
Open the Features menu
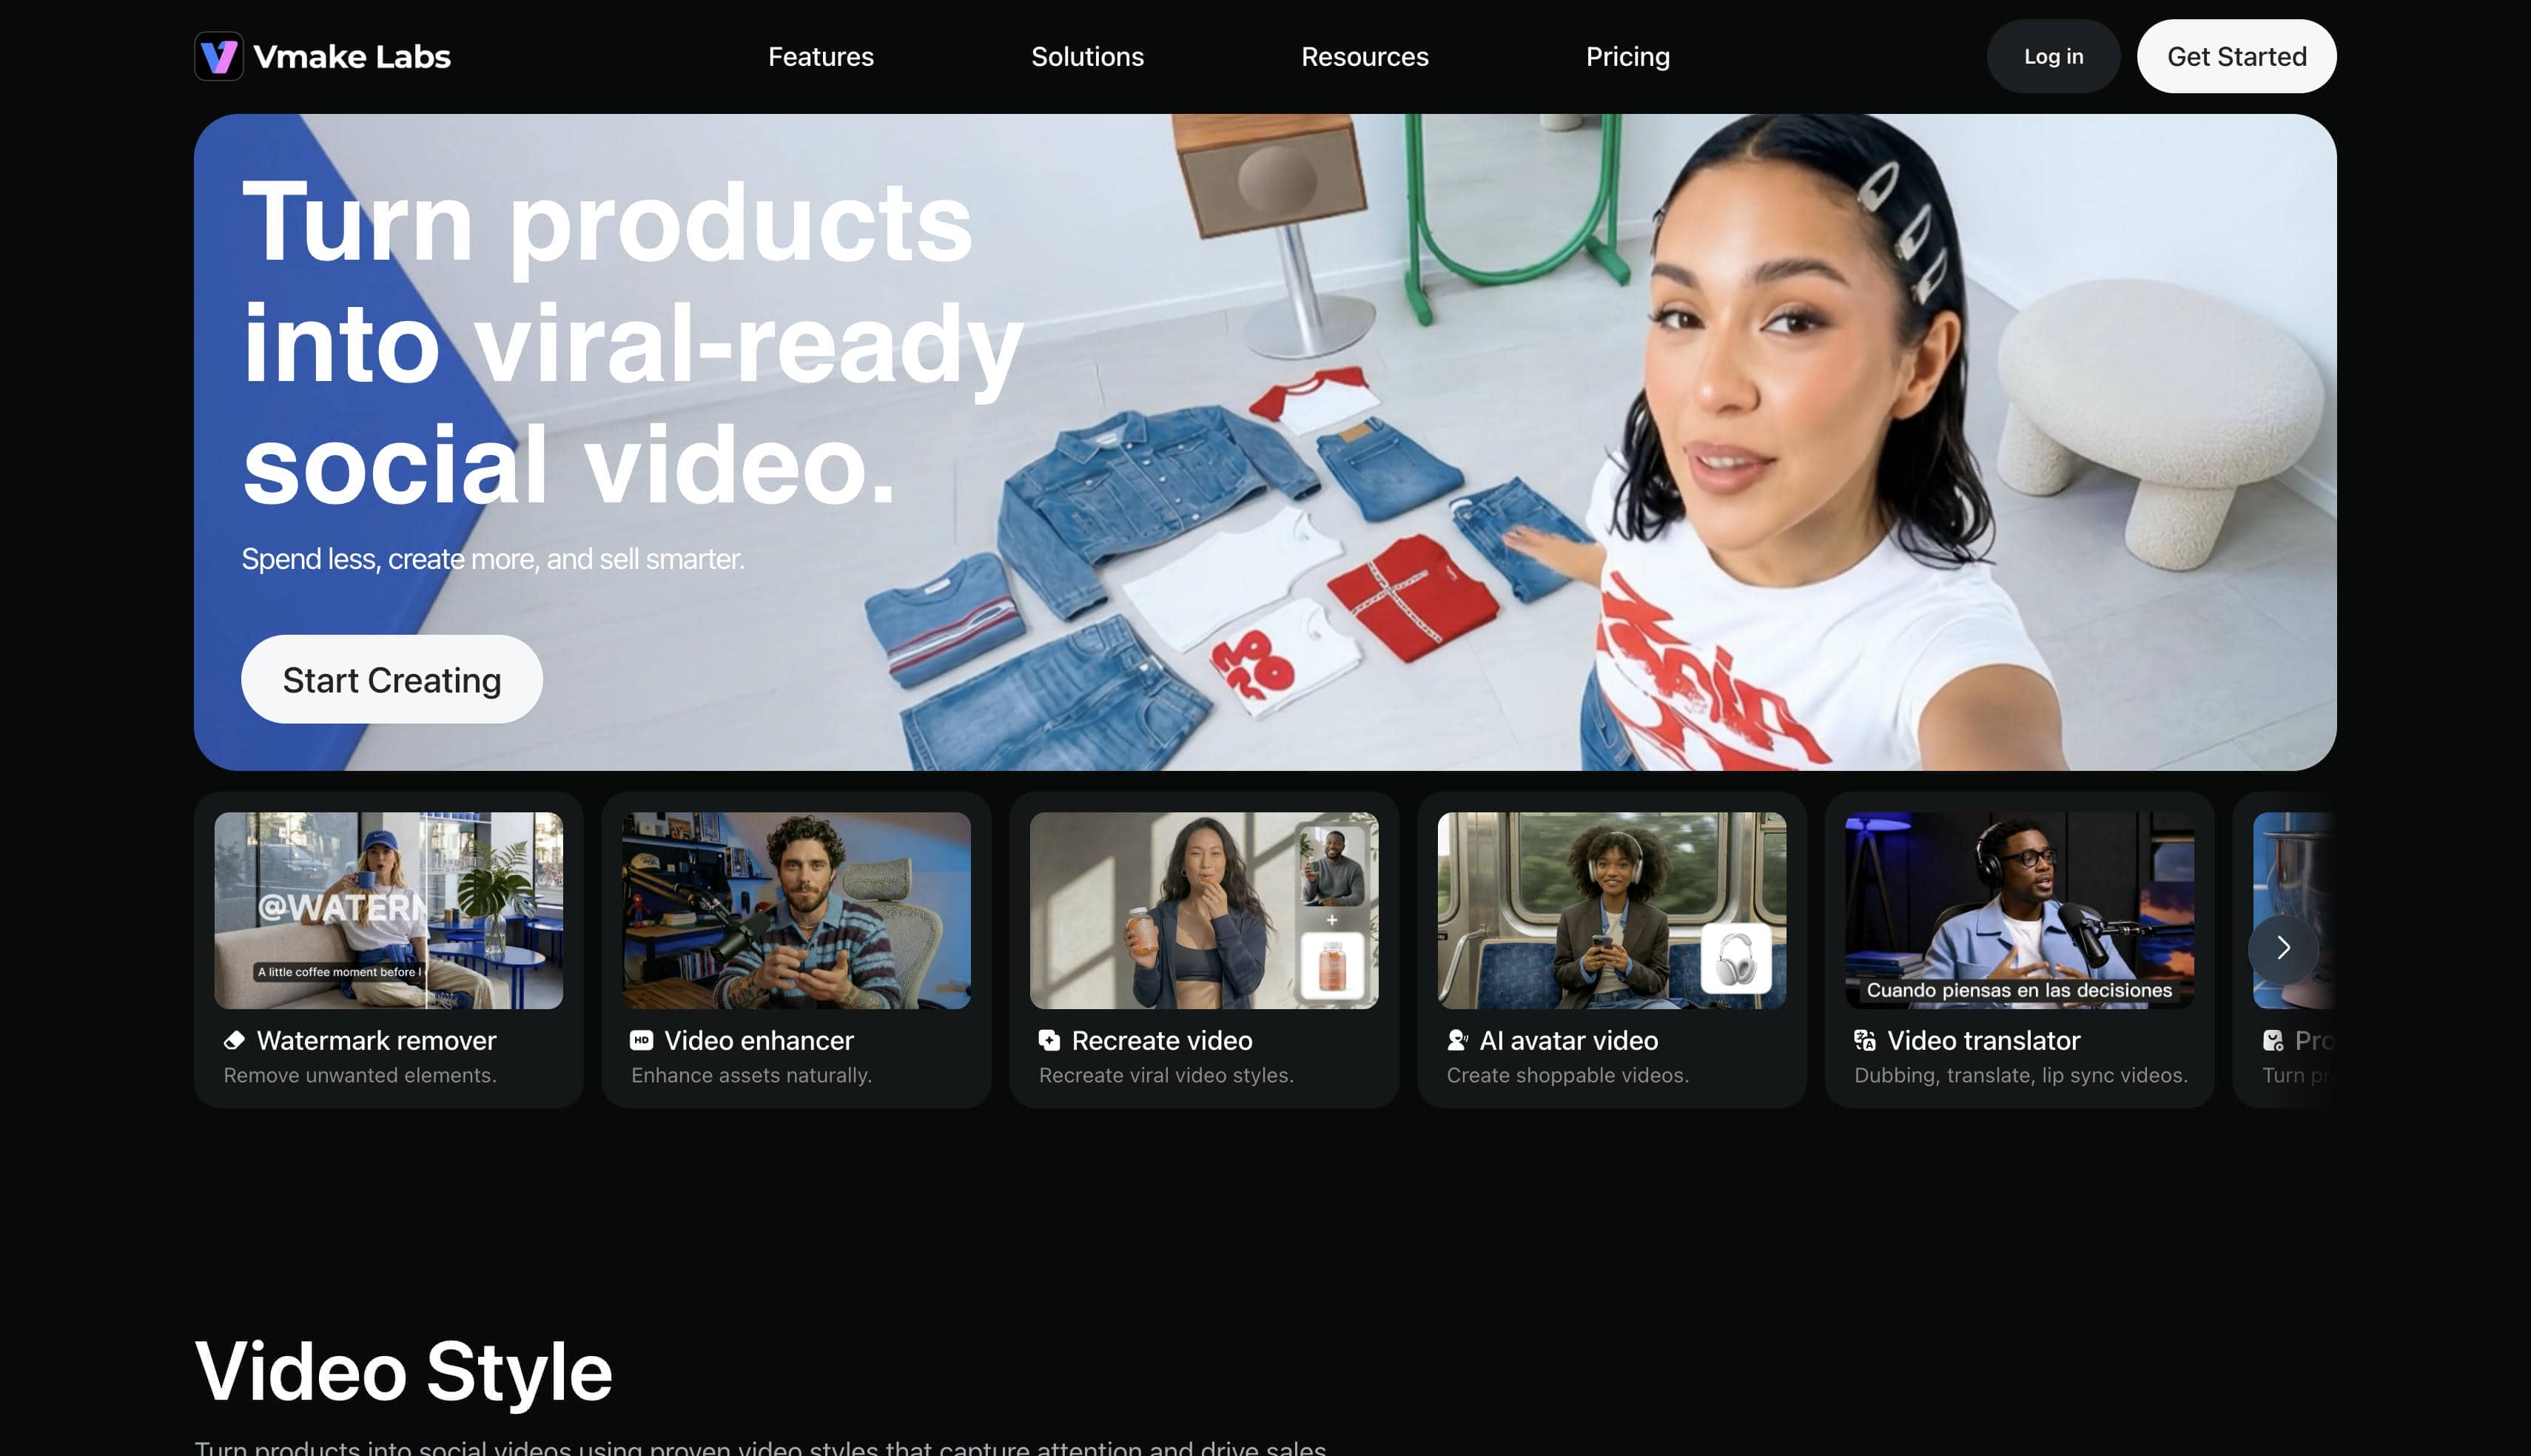coord(821,57)
